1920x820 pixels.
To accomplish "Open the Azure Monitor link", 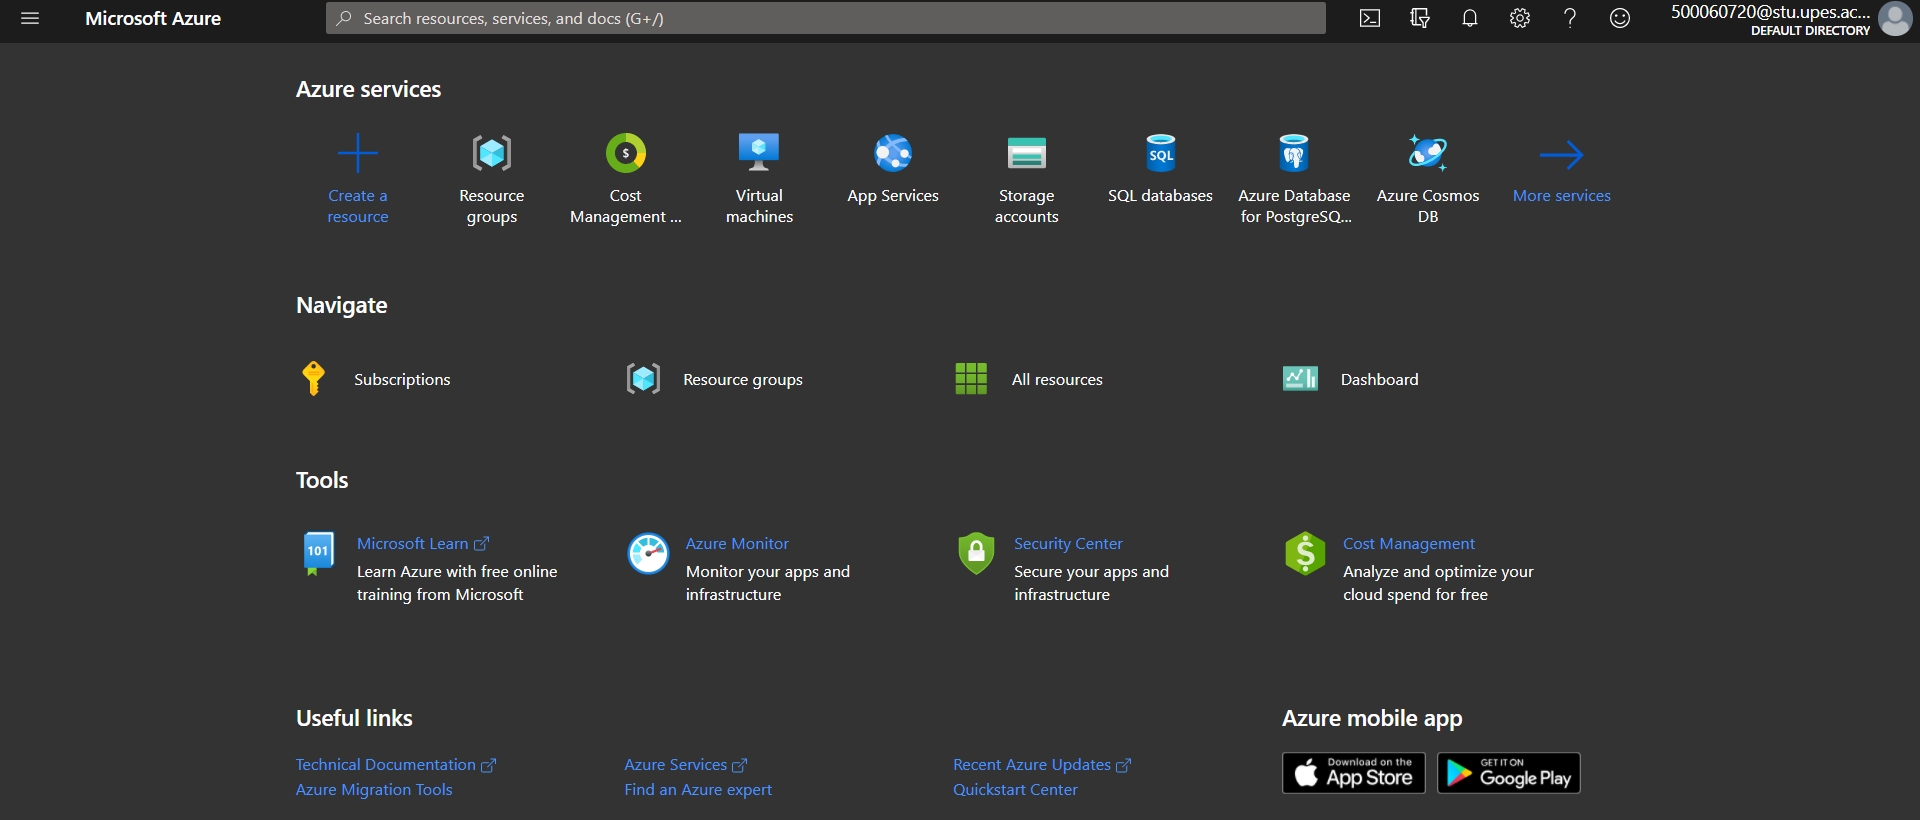I will click(x=737, y=544).
